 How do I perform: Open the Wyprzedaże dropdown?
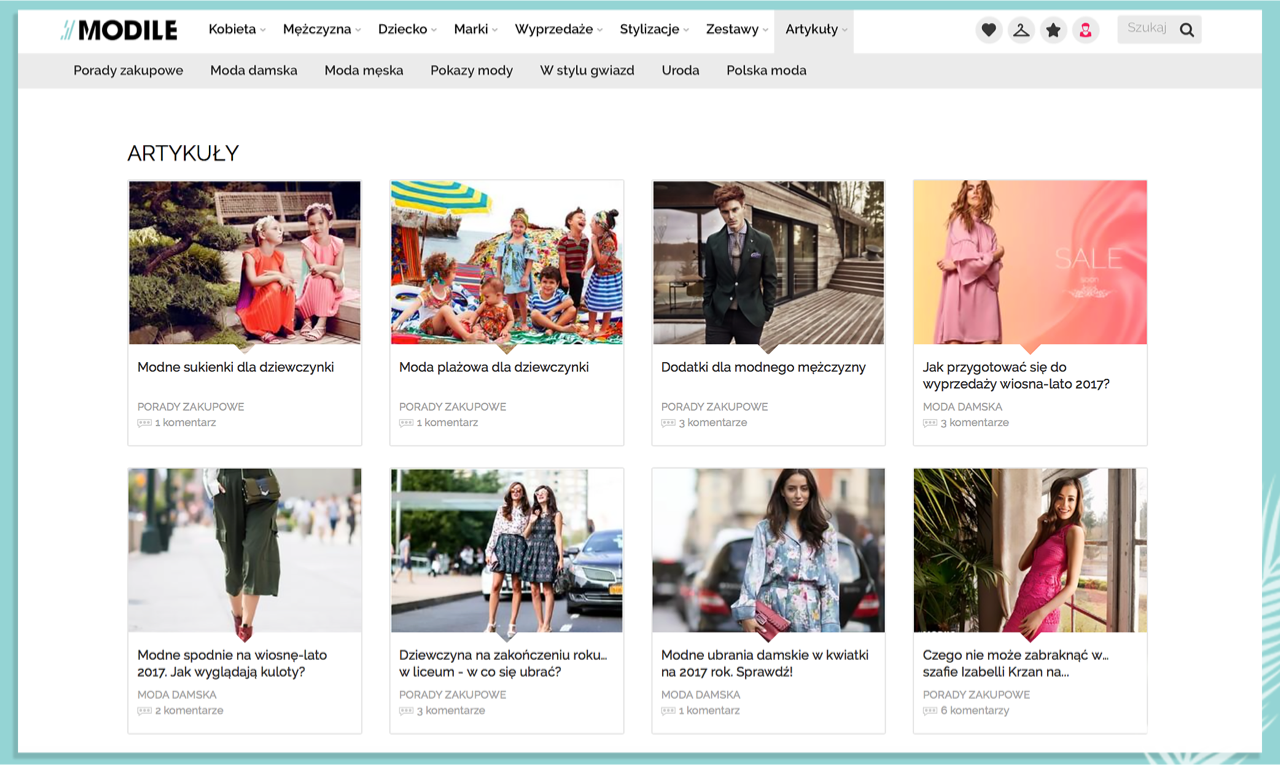tap(558, 29)
